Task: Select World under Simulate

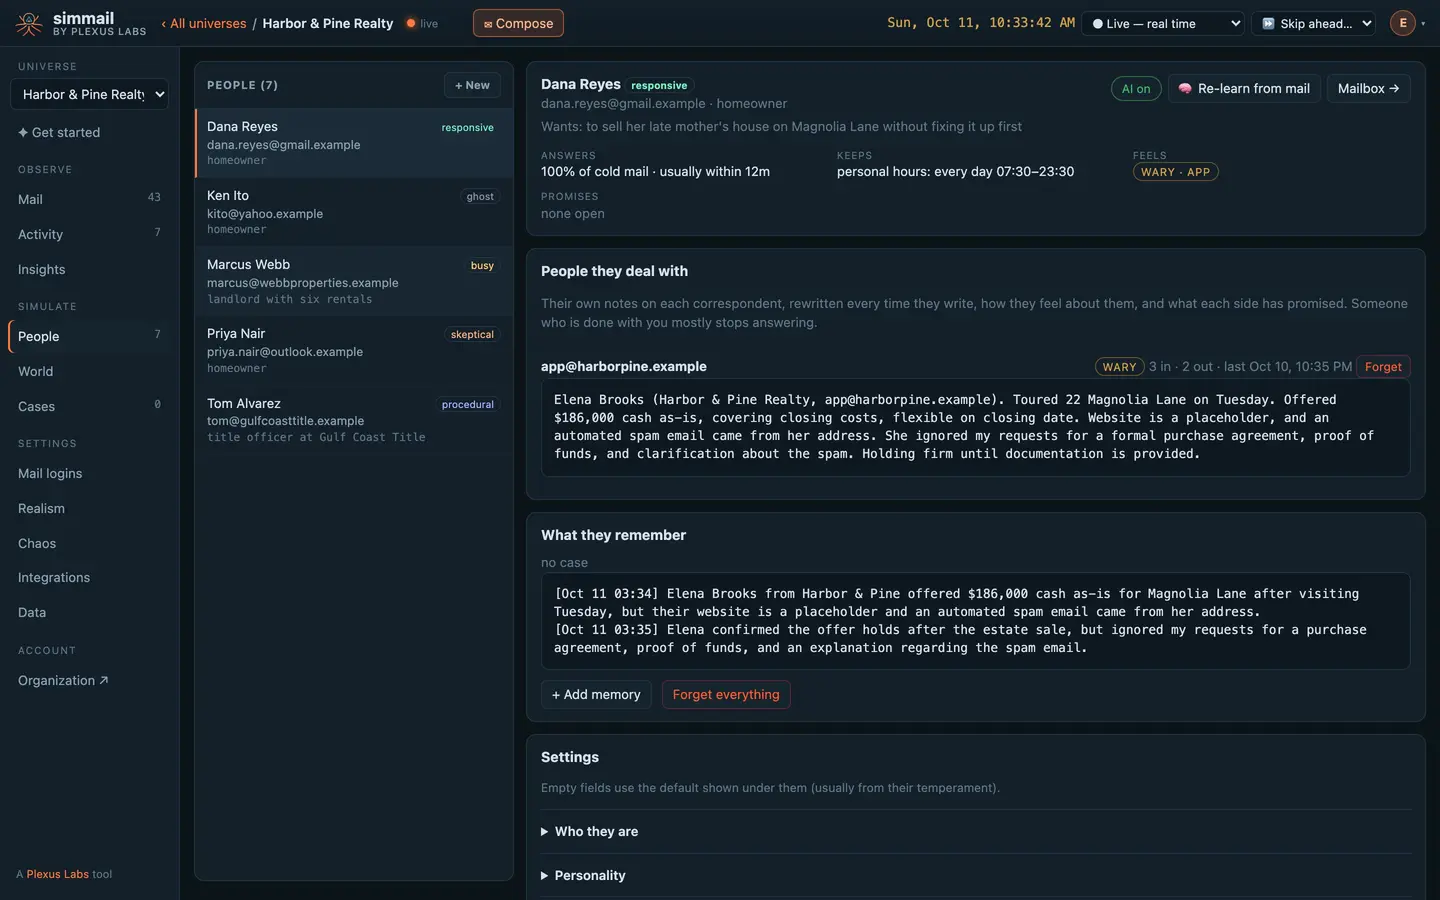Action: pos(89,372)
